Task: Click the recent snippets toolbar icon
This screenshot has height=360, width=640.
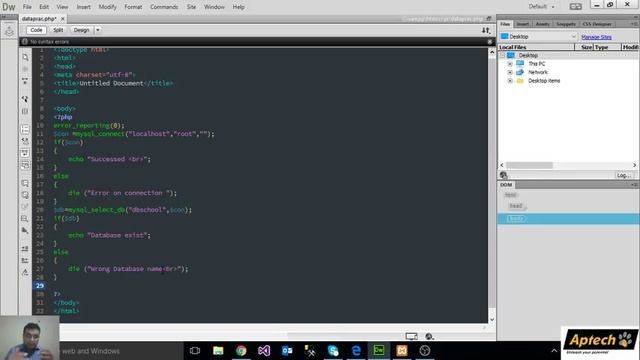Action: click(25, 219)
